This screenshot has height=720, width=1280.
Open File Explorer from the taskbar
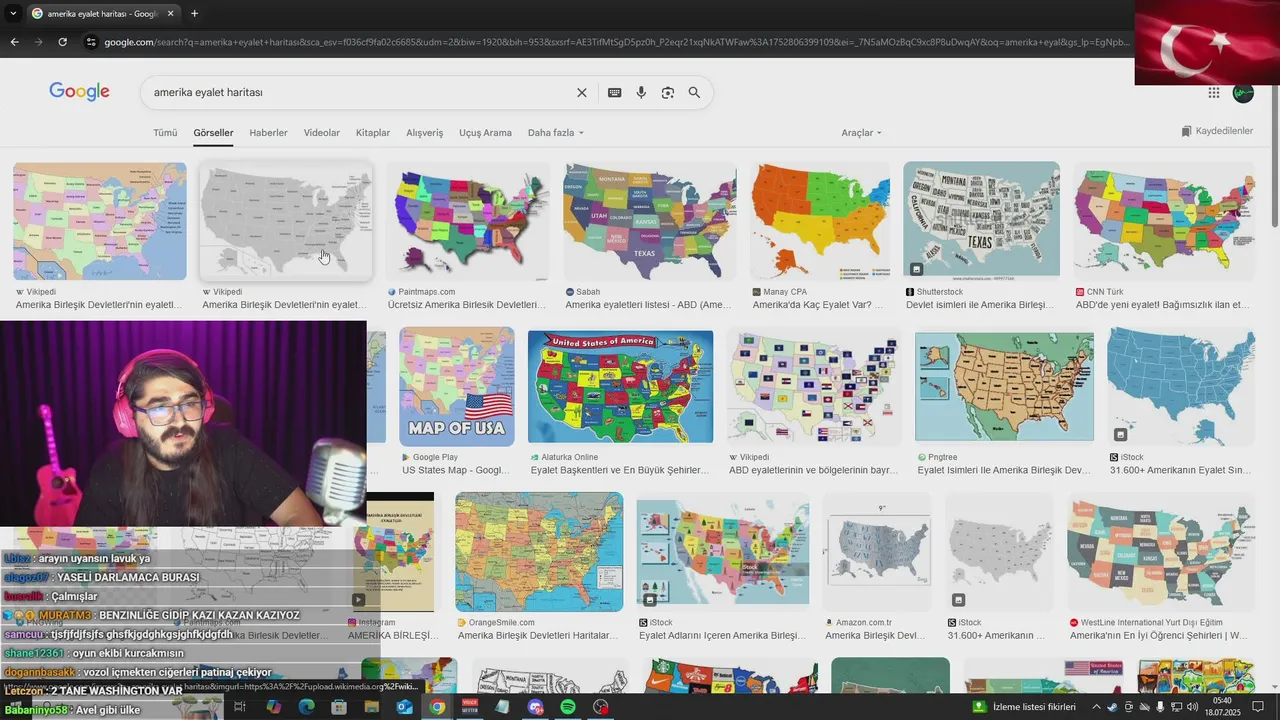(x=372, y=707)
